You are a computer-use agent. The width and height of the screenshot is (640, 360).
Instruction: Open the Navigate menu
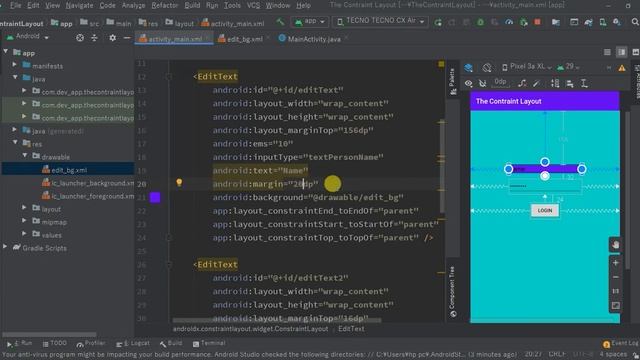[x=79, y=6]
